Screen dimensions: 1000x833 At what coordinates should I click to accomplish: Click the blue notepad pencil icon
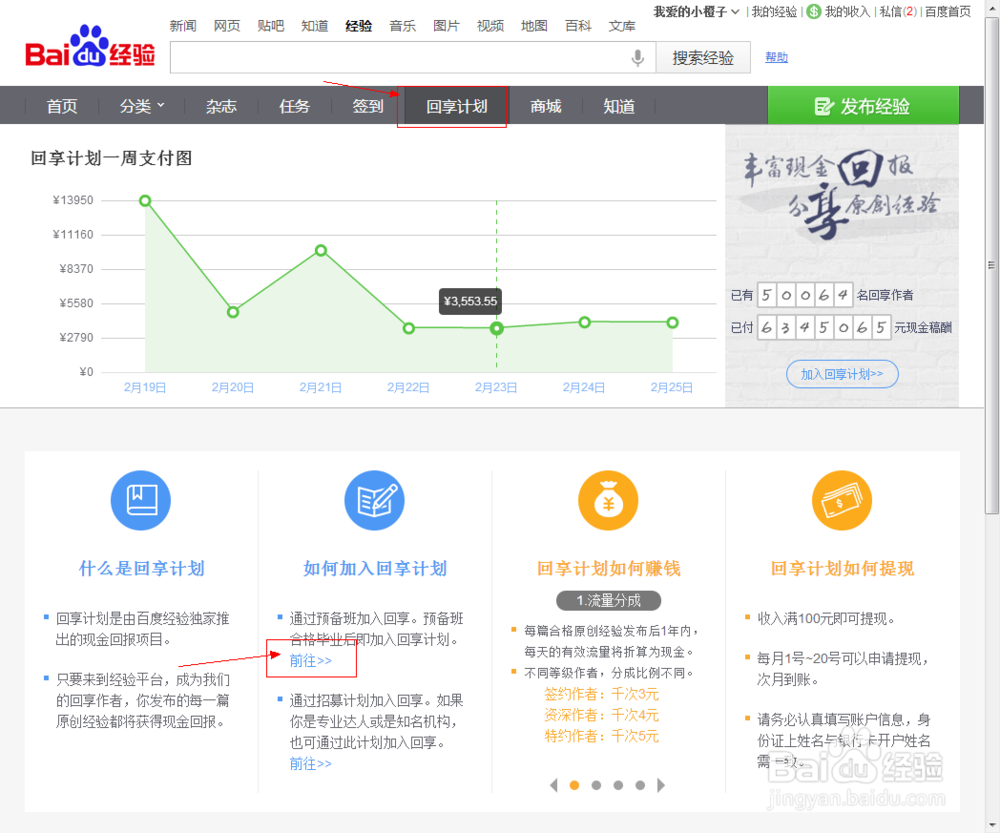click(x=374, y=500)
